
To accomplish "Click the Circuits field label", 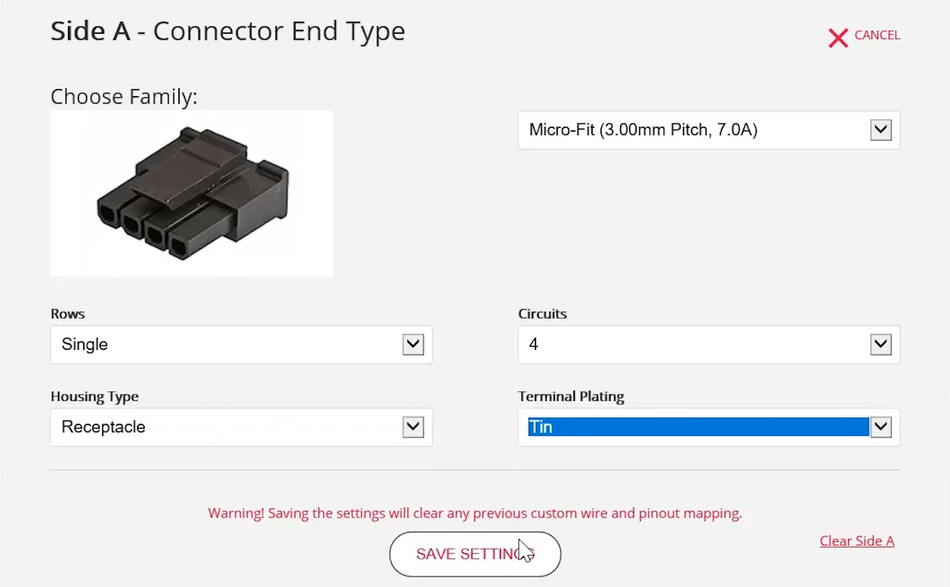I will tap(542, 314).
